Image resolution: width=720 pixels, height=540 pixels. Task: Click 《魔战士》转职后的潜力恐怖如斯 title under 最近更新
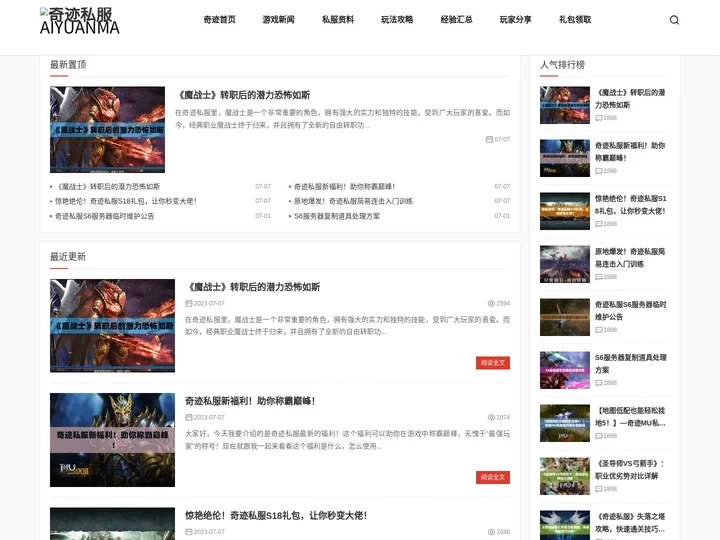(x=254, y=287)
